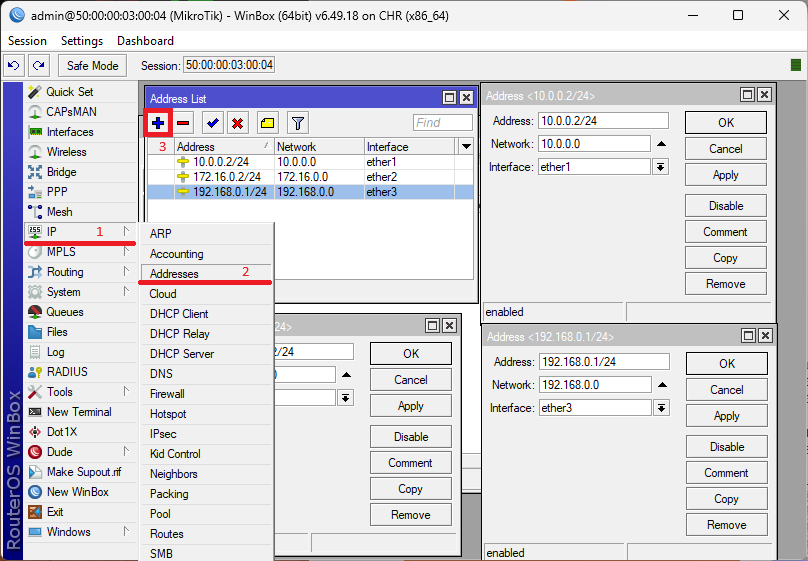Open Firewall in the IP submenu

[x=167, y=394]
